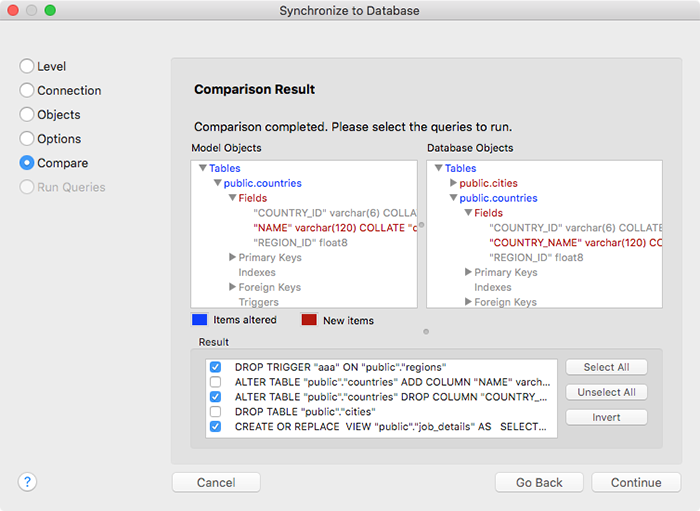Click Continue to proceed
Viewport: 700px width, 511px height.
[x=636, y=482]
